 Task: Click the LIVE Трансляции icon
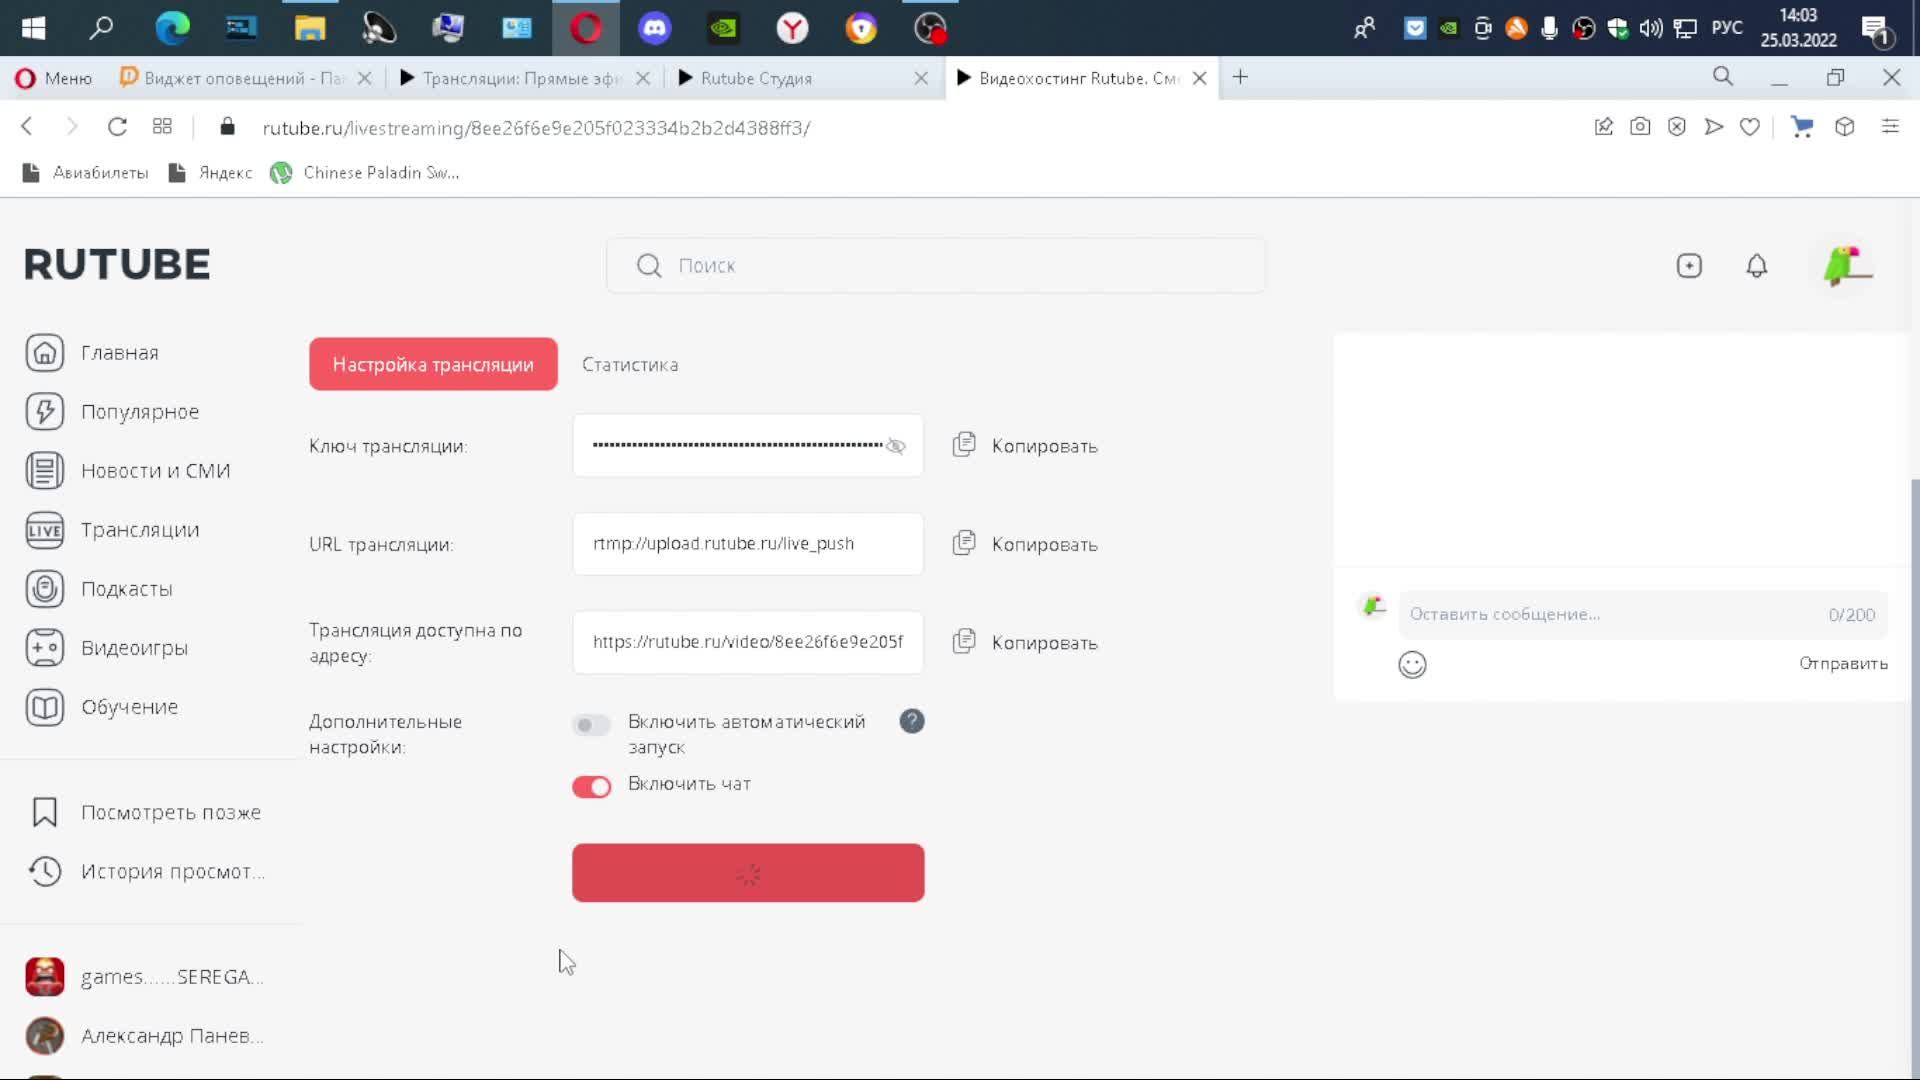pos(45,530)
